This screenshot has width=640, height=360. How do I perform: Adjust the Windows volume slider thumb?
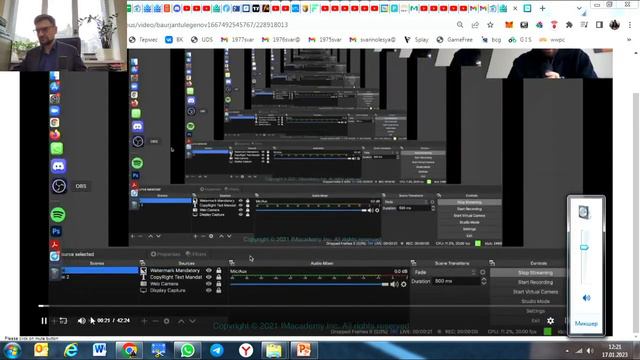click(x=584, y=247)
